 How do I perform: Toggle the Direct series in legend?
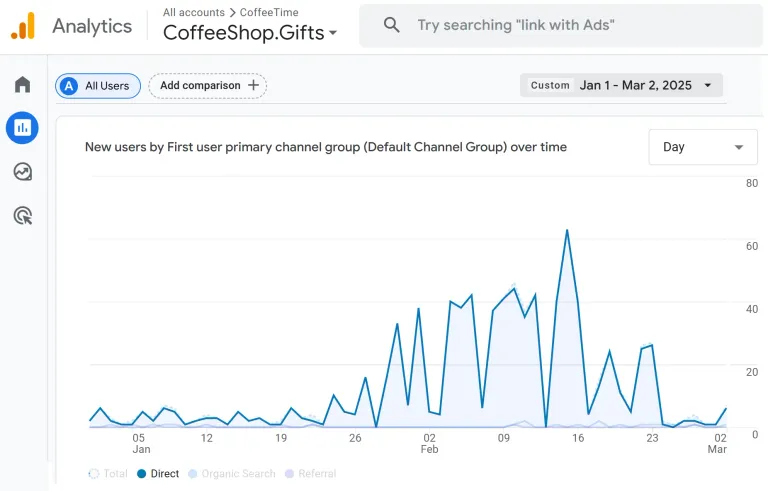click(x=158, y=473)
